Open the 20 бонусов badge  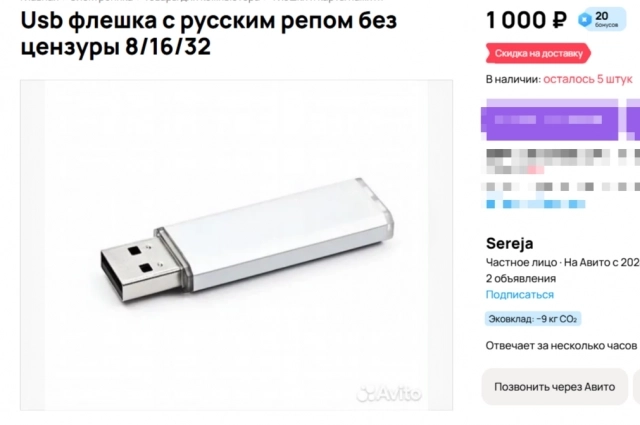602,19
